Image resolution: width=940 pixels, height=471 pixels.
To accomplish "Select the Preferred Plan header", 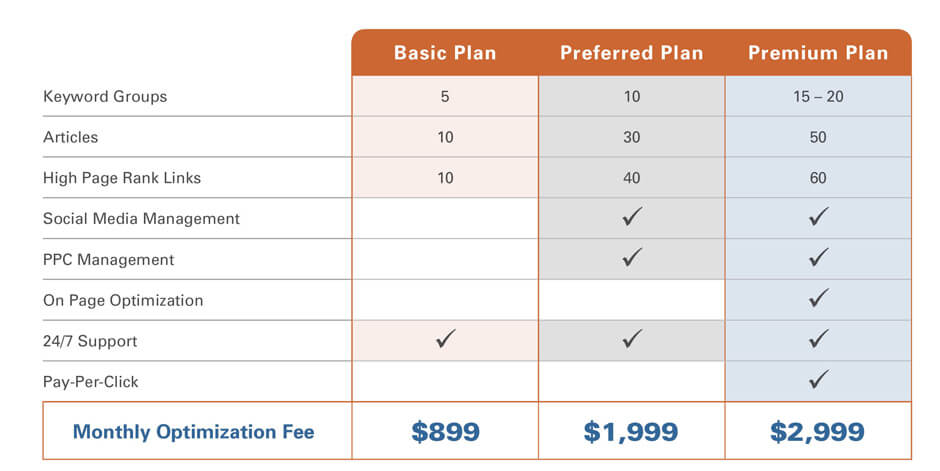I will 631,53.
